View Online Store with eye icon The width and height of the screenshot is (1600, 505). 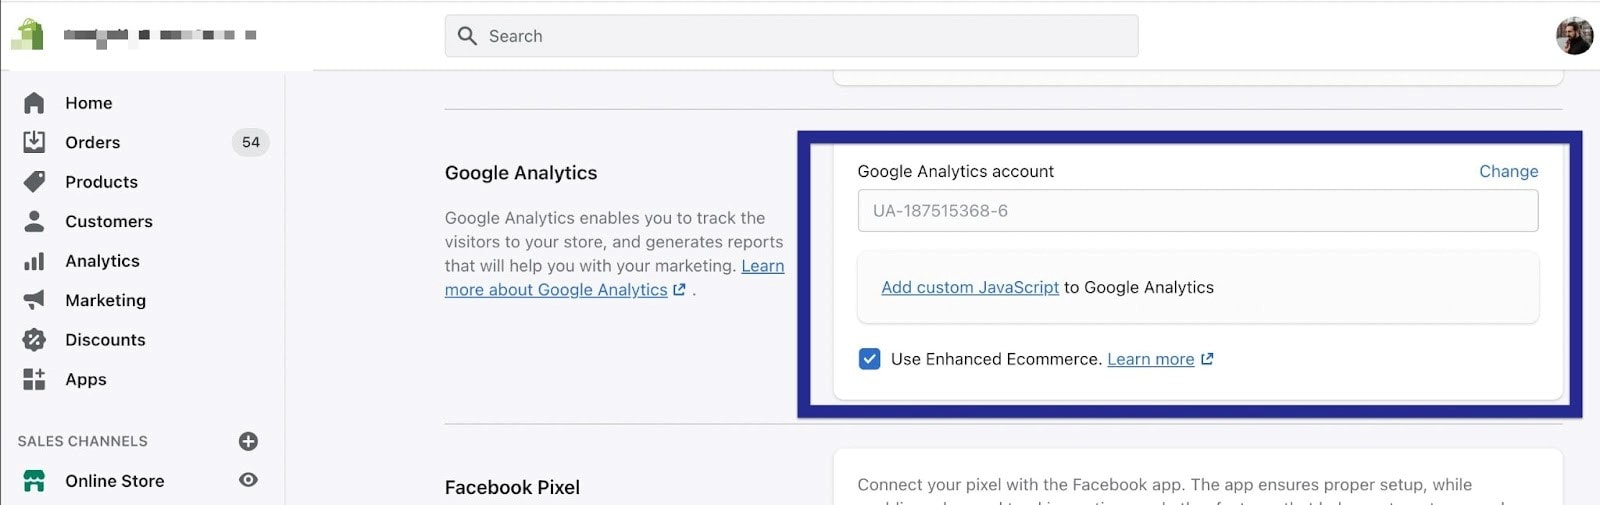[x=248, y=481]
